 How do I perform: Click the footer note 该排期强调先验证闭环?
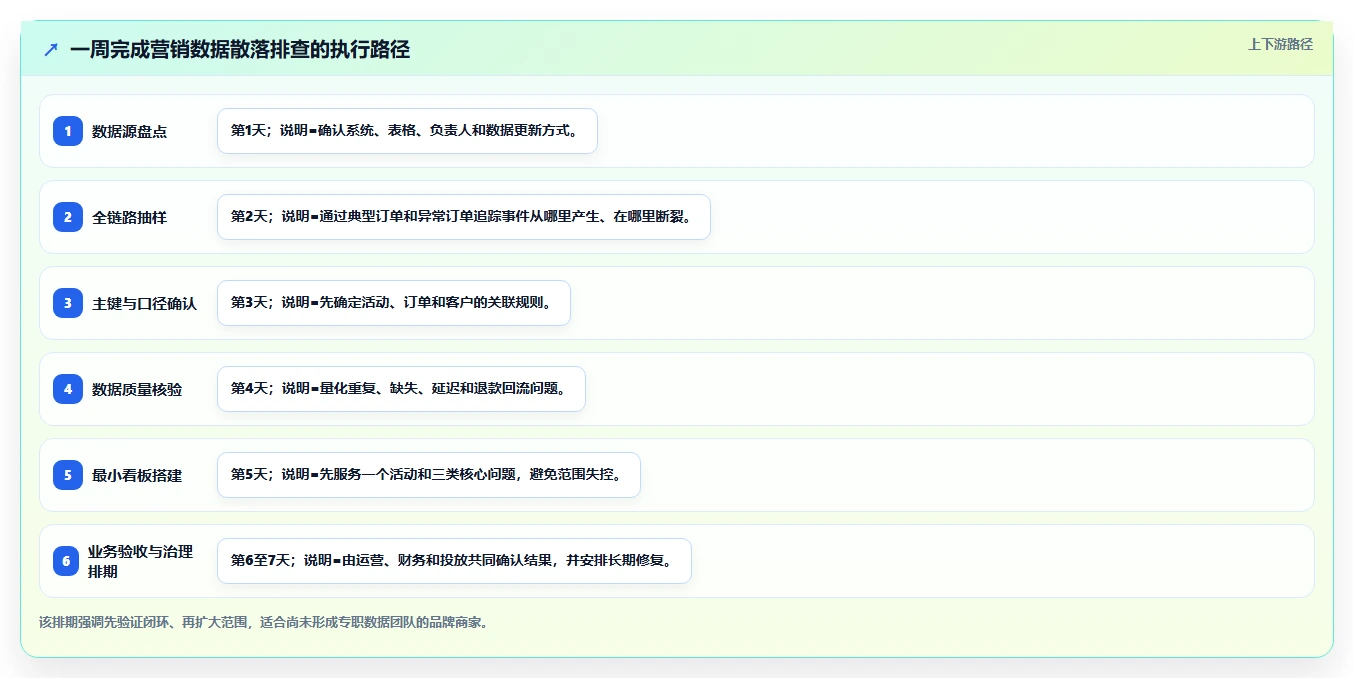(263, 622)
